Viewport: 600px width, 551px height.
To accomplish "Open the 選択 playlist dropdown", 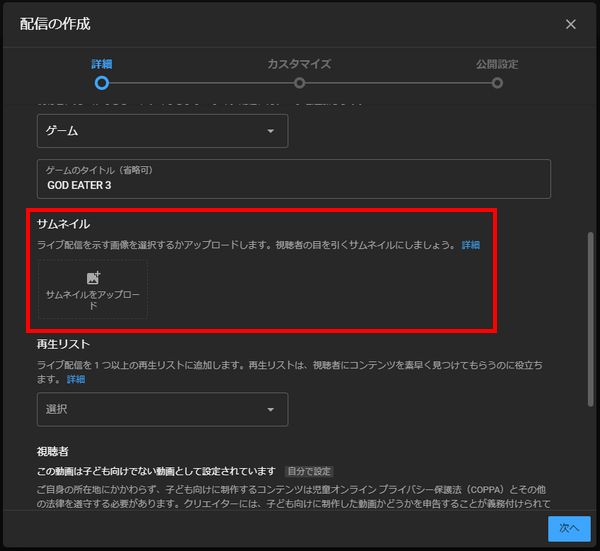I will tap(162, 409).
